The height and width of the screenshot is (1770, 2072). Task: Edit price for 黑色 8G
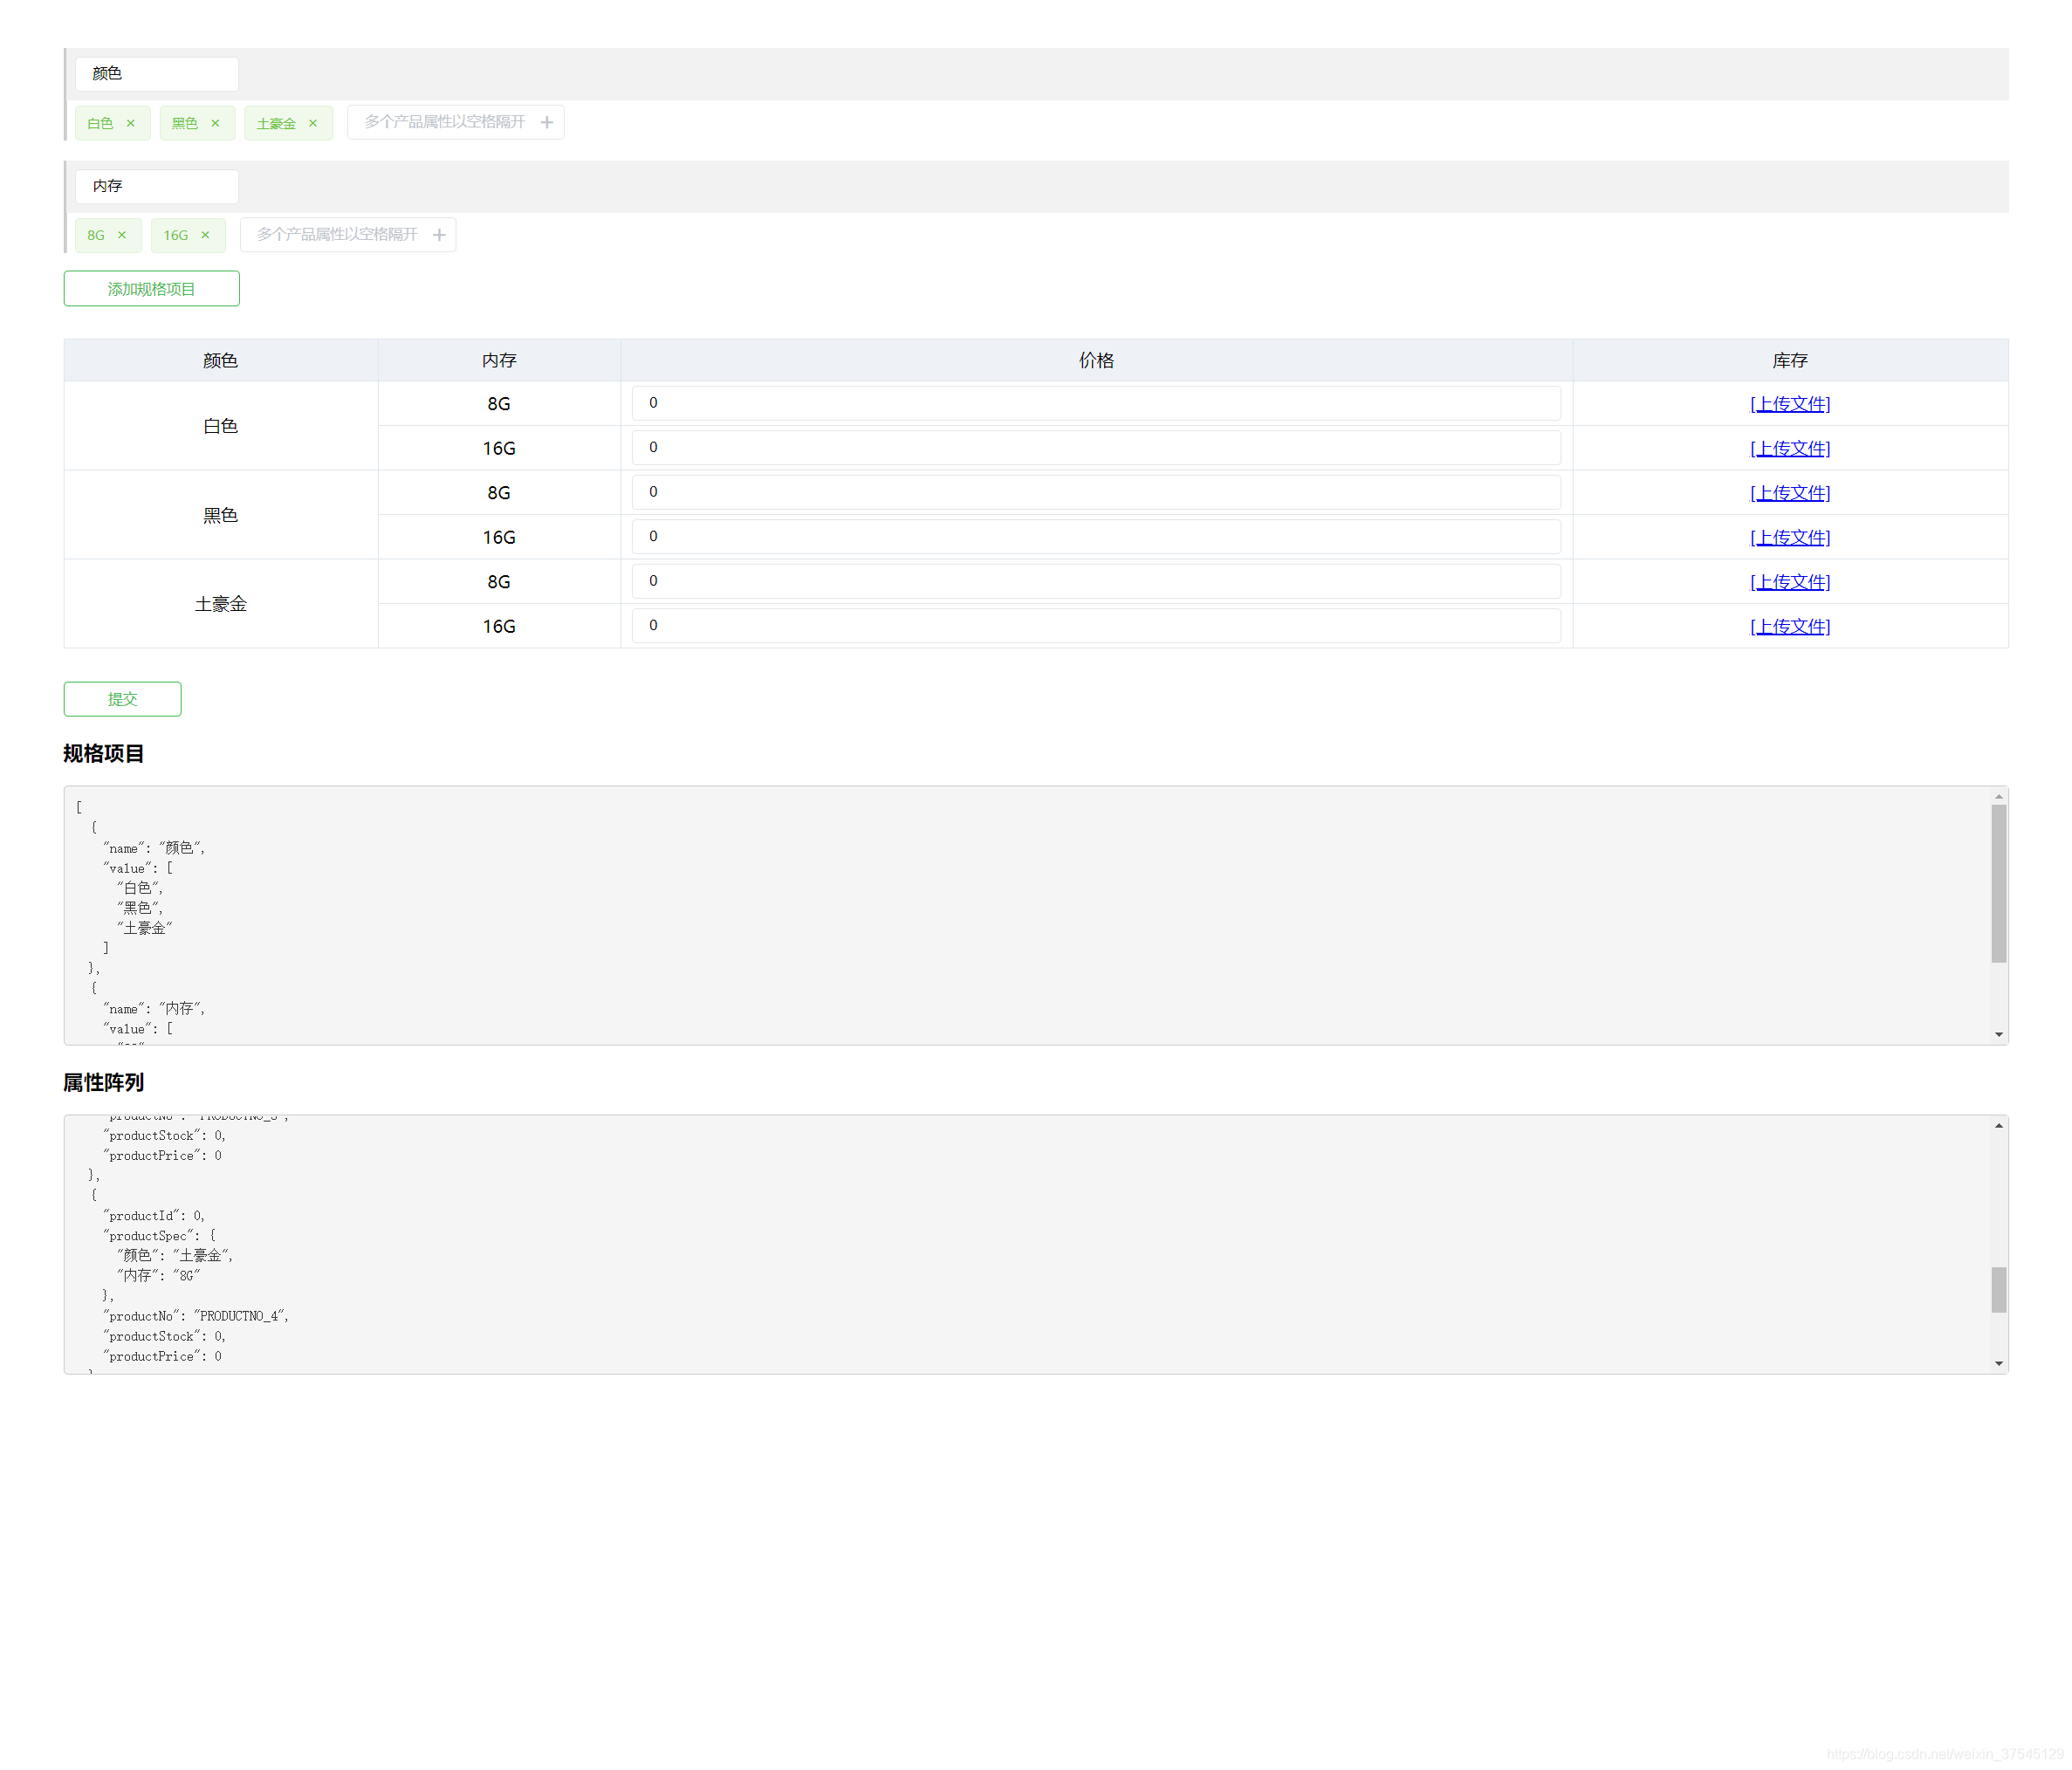(1096, 492)
